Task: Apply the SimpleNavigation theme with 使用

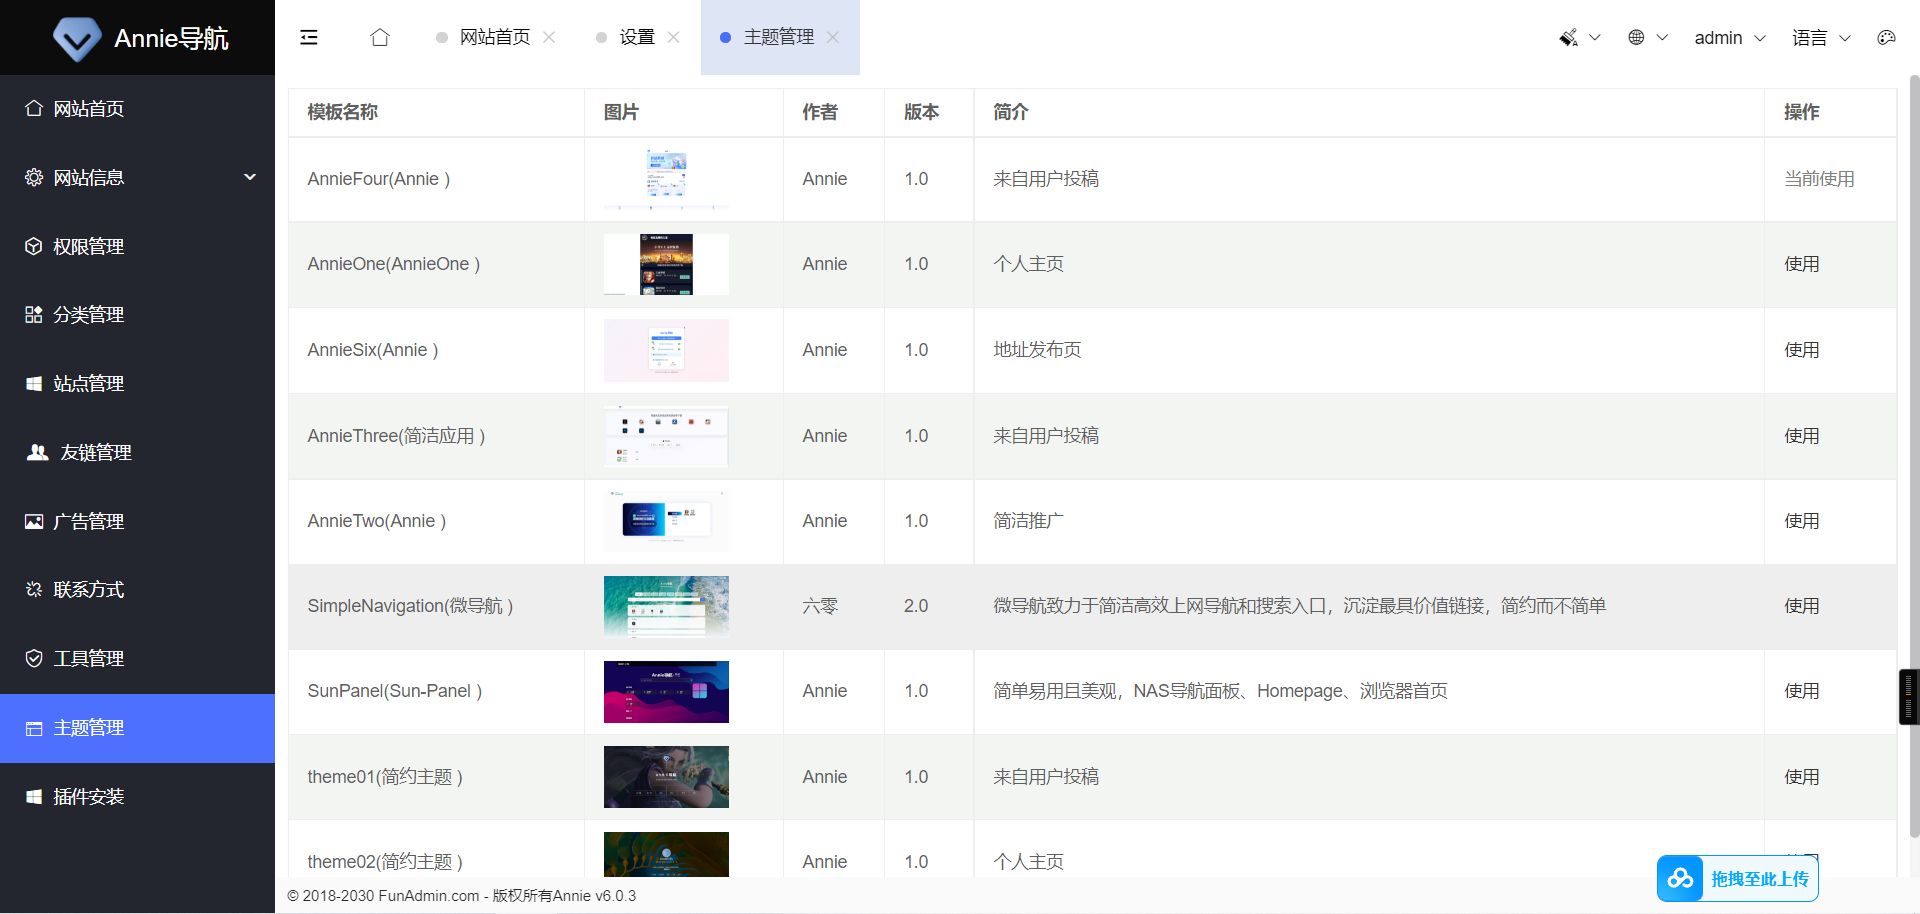Action: point(1801,606)
